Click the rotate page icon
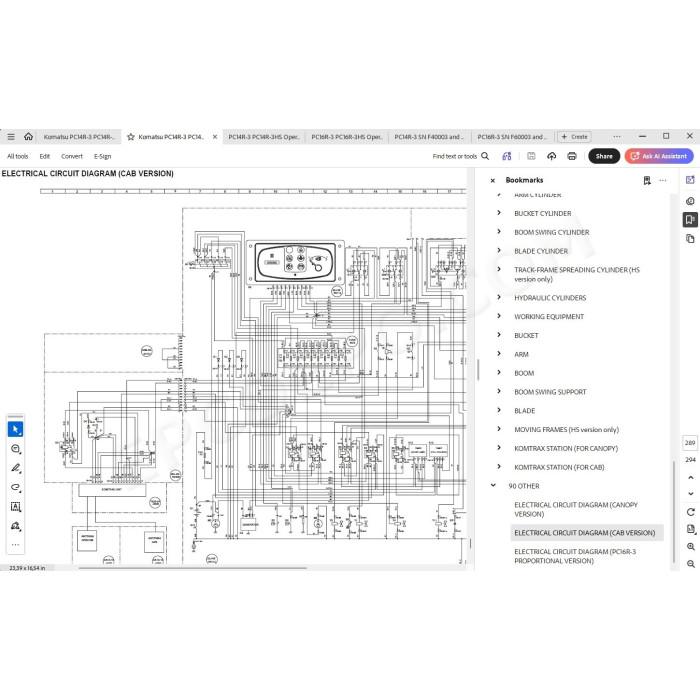Image resolution: width=700 pixels, height=700 pixels. [691, 512]
